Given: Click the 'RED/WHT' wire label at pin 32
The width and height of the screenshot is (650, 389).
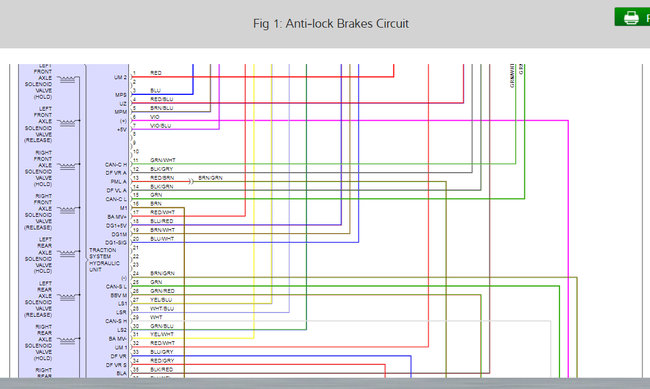Looking at the screenshot, I should 162,343.
